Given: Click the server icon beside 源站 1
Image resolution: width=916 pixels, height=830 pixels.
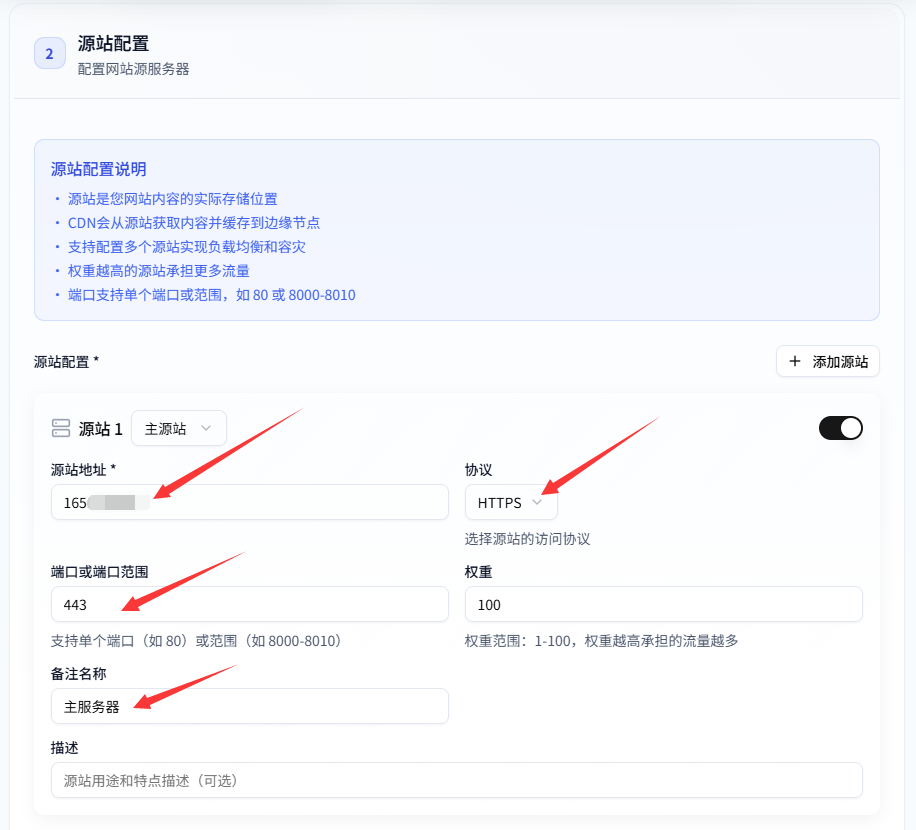Looking at the screenshot, I should point(61,429).
